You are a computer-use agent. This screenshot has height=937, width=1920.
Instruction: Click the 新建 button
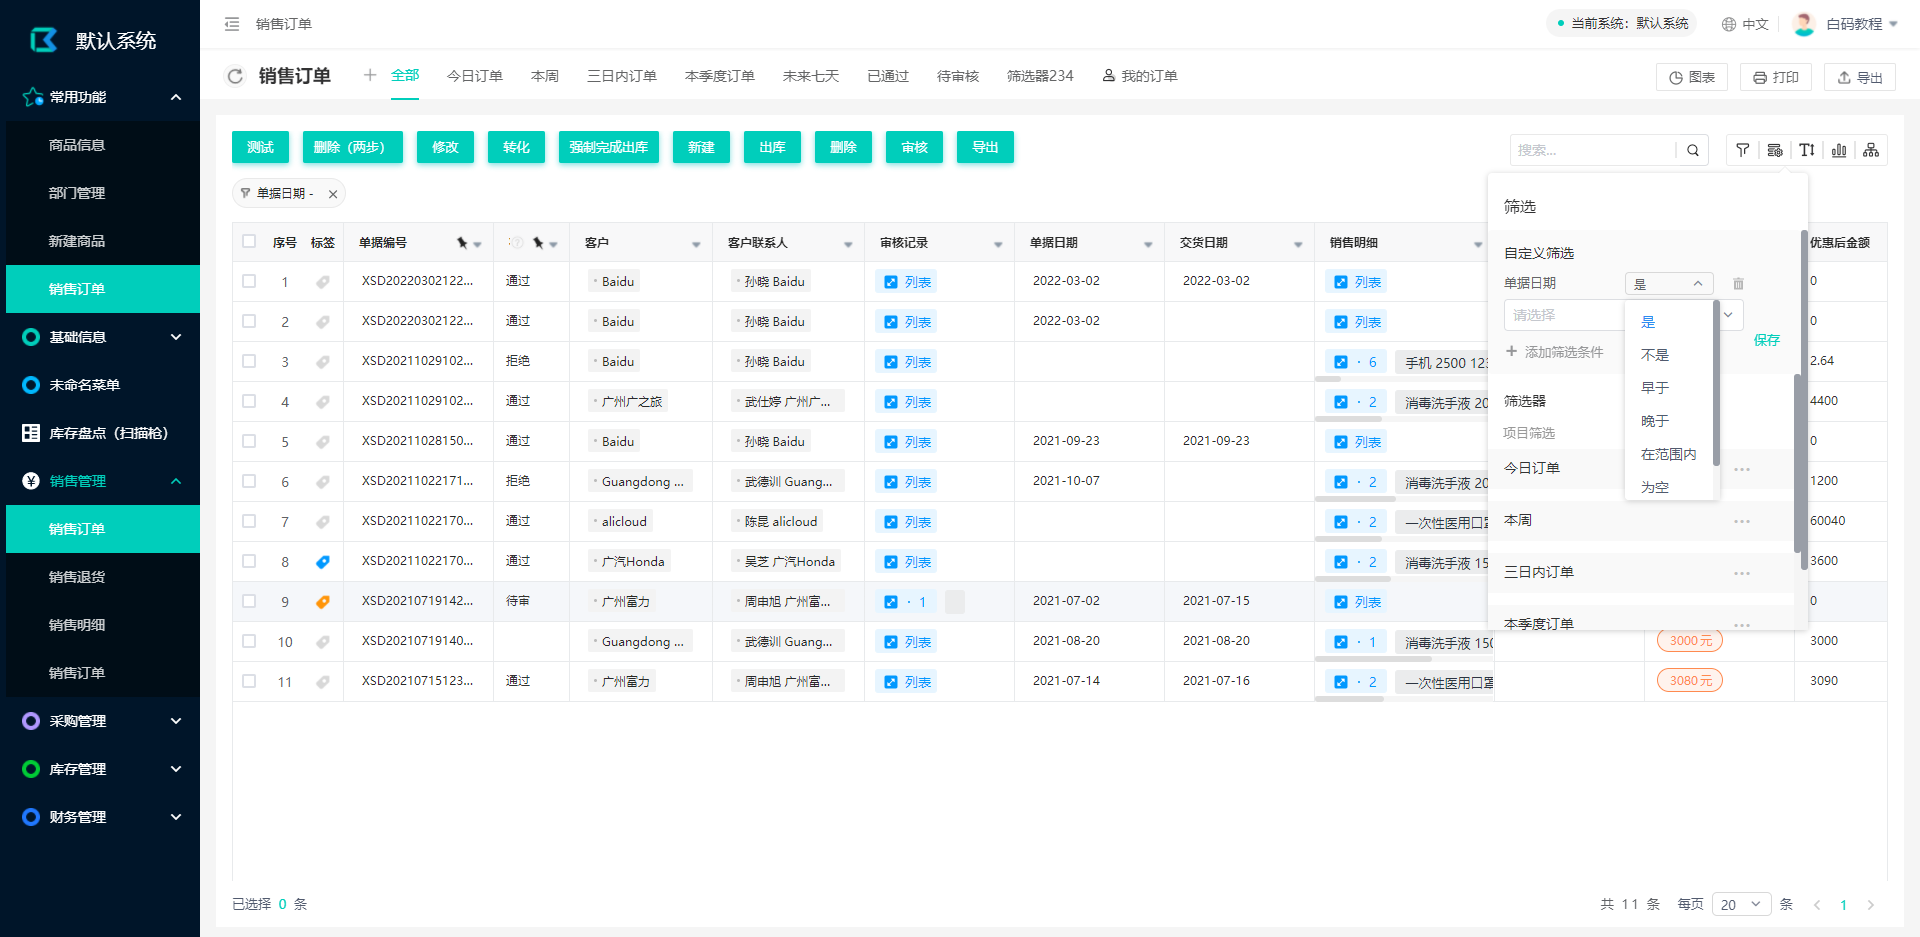click(x=701, y=147)
